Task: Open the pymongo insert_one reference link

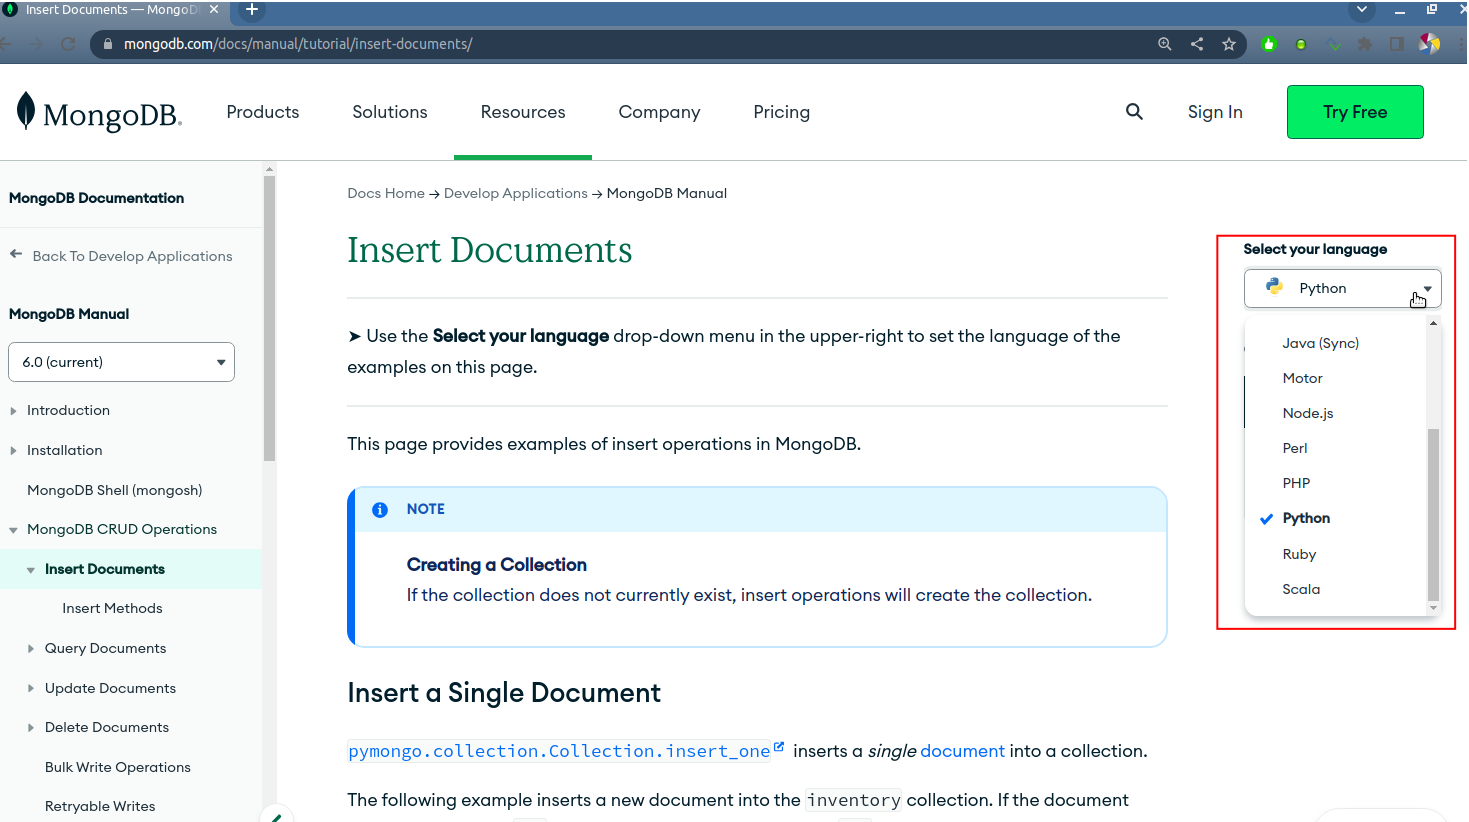Action: pos(559,751)
